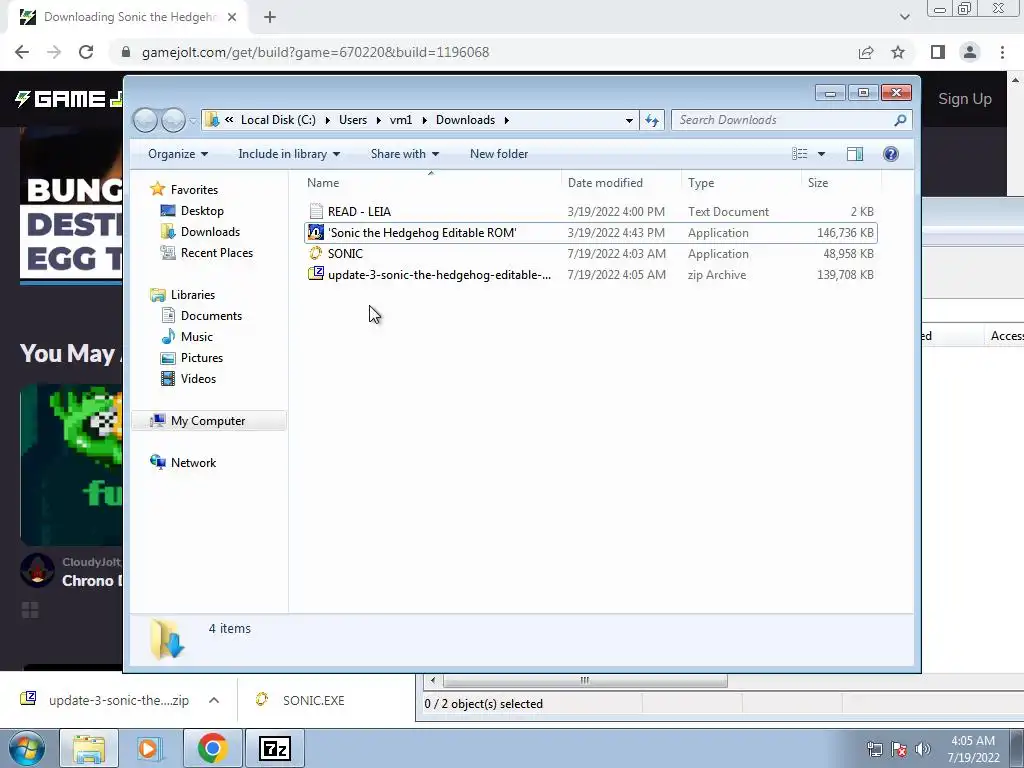Open a new Chrome tab
The image size is (1024, 768).
pyautogui.click(x=270, y=17)
